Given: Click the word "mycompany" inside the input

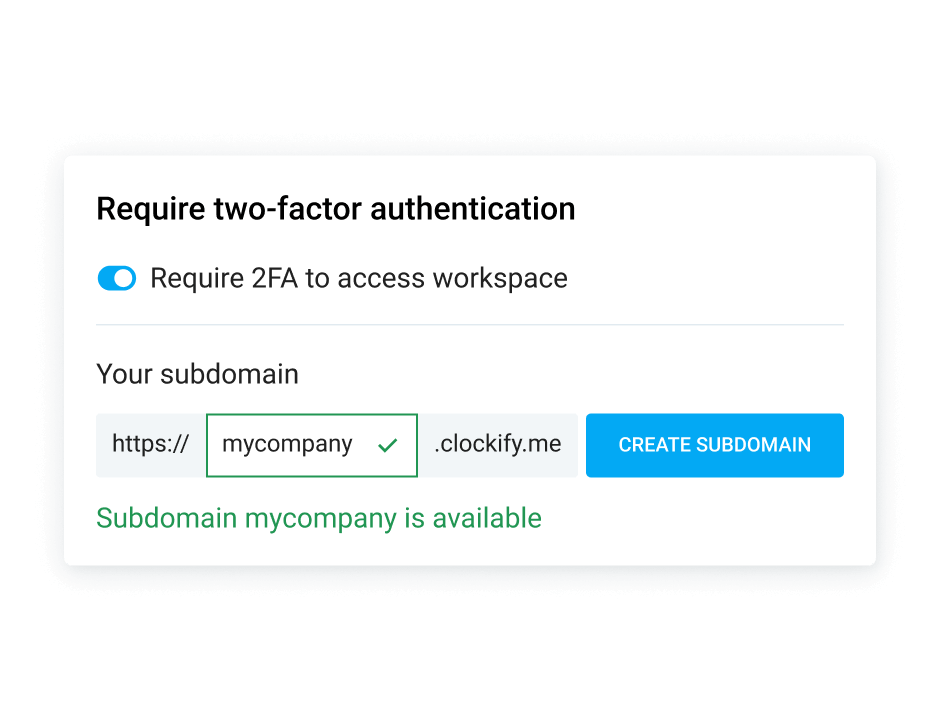Looking at the screenshot, I should (287, 445).
